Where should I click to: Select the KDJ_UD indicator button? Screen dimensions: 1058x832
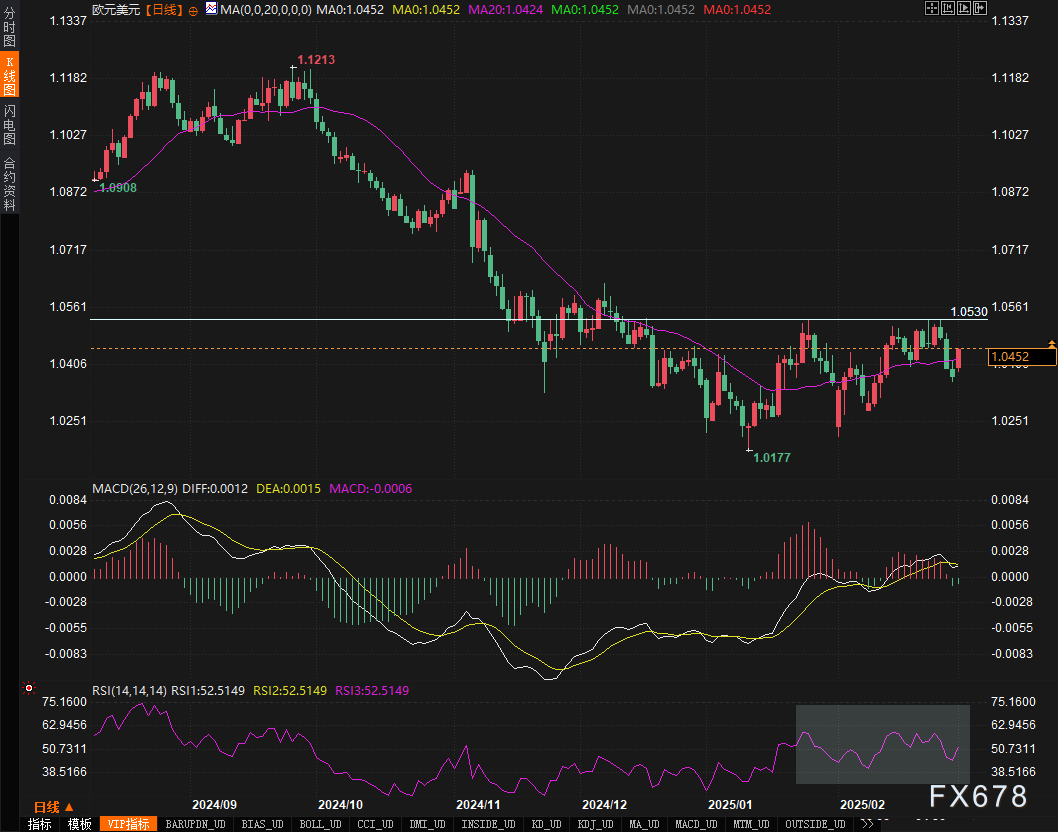tap(595, 824)
